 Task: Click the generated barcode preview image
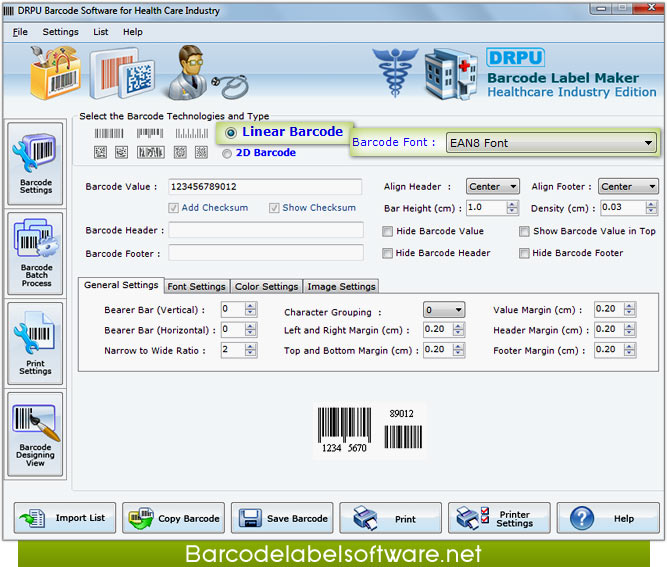click(x=370, y=431)
